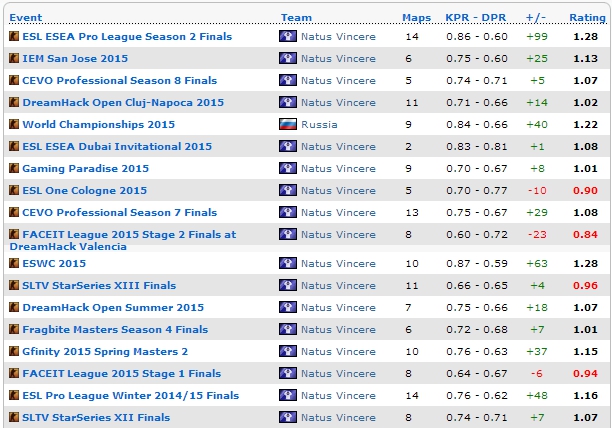This screenshot has height=428, width=612.
Task: Click the game icon beside ESL Pro League Winter 2014/15
Action: [x=14, y=395]
